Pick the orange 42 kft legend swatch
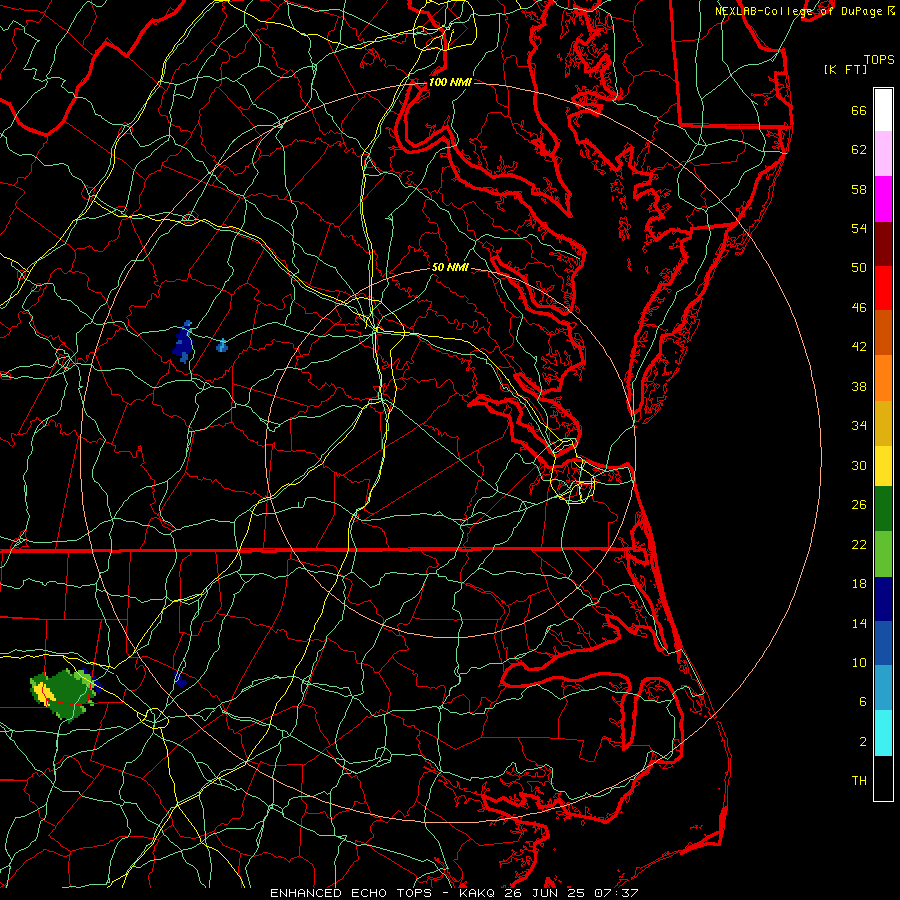The width and height of the screenshot is (900, 900). 883,378
